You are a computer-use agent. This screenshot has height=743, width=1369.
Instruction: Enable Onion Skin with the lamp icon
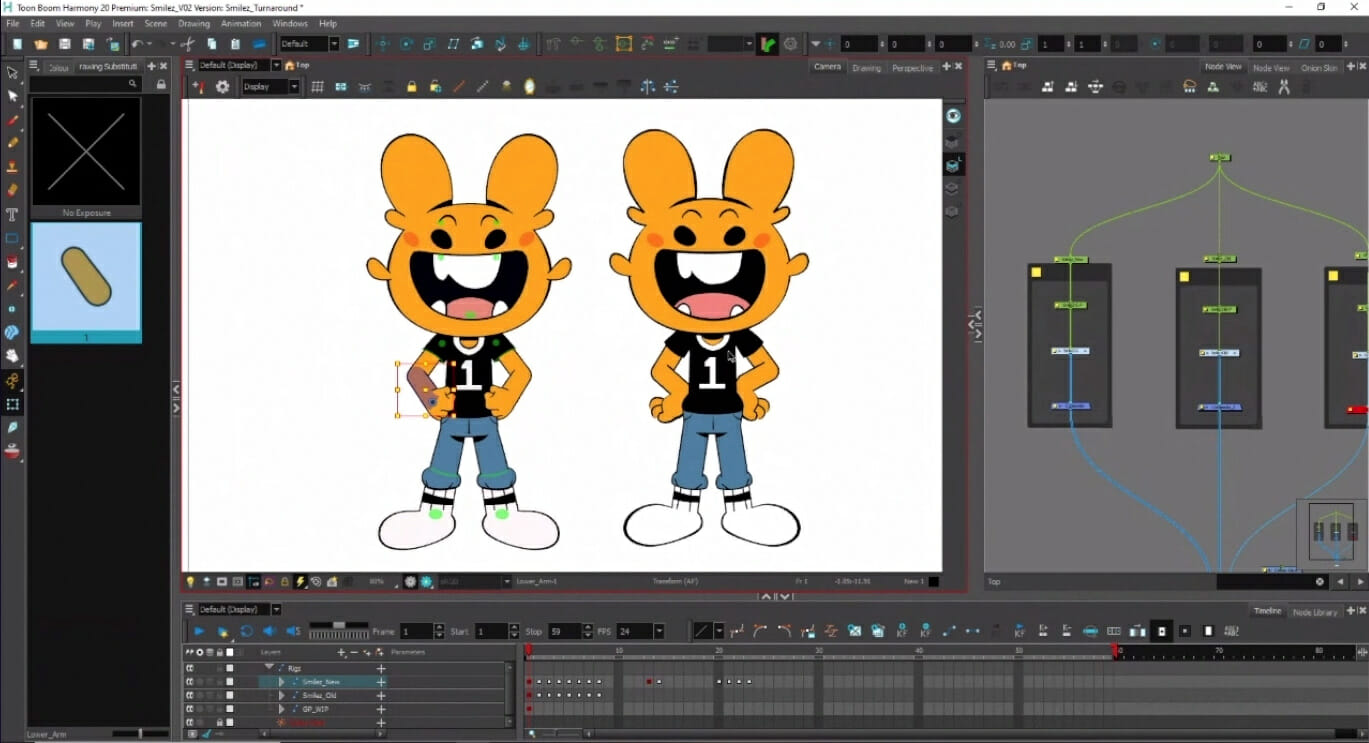(x=528, y=87)
